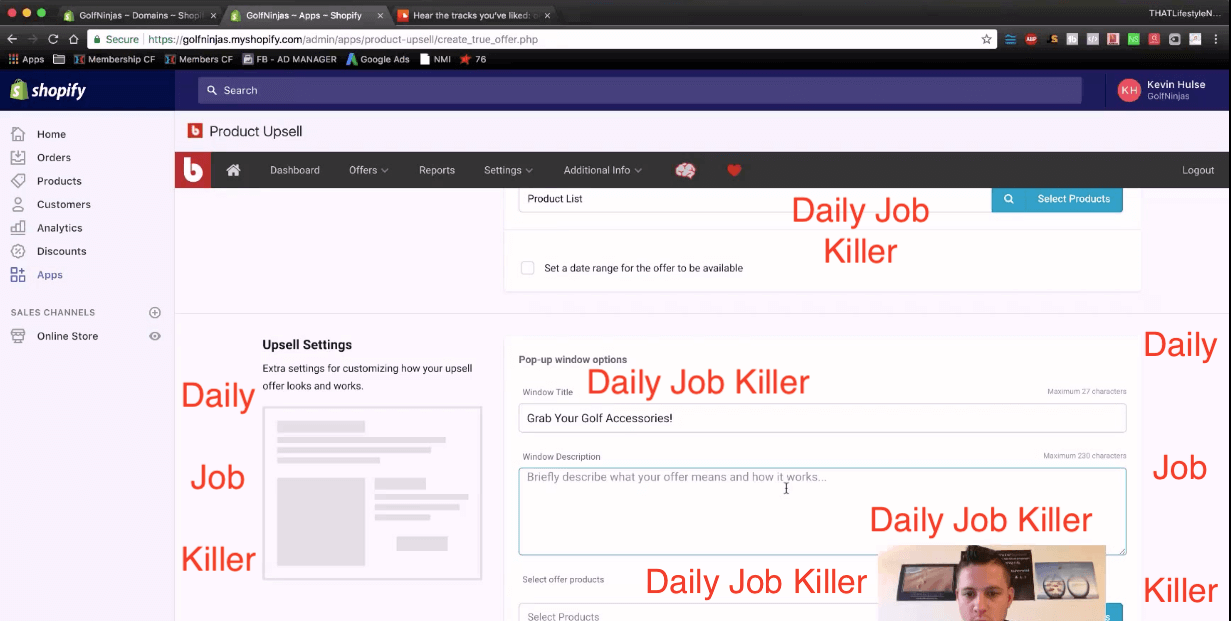Click the Window Description text area
This screenshot has width=1231, height=621.
822,511
